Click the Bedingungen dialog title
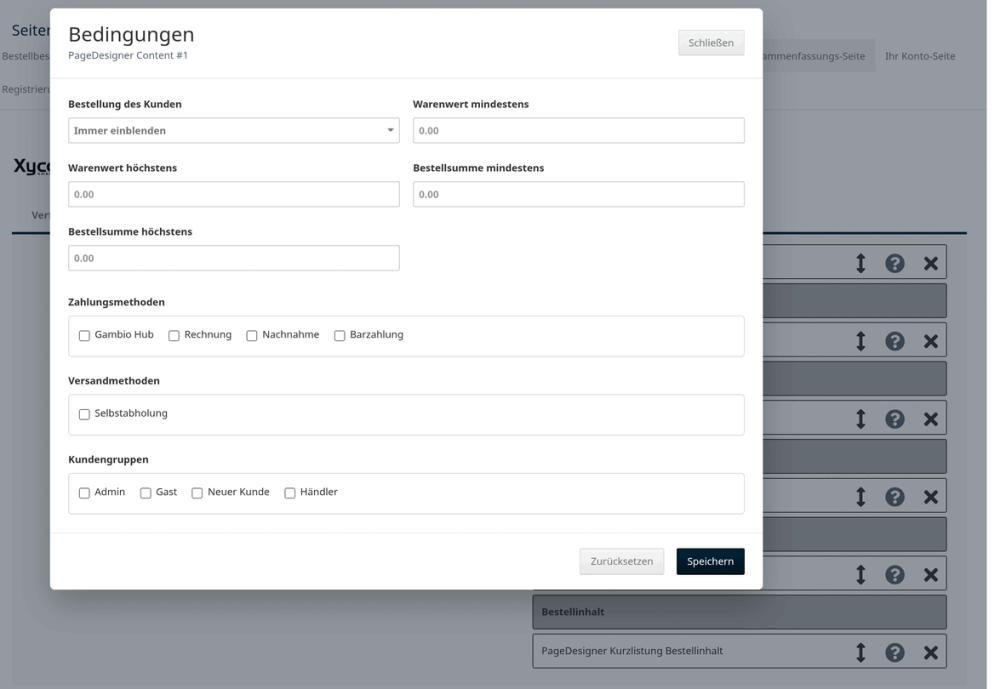This screenshot has width=1000, height=689. (x=131, y=34)
